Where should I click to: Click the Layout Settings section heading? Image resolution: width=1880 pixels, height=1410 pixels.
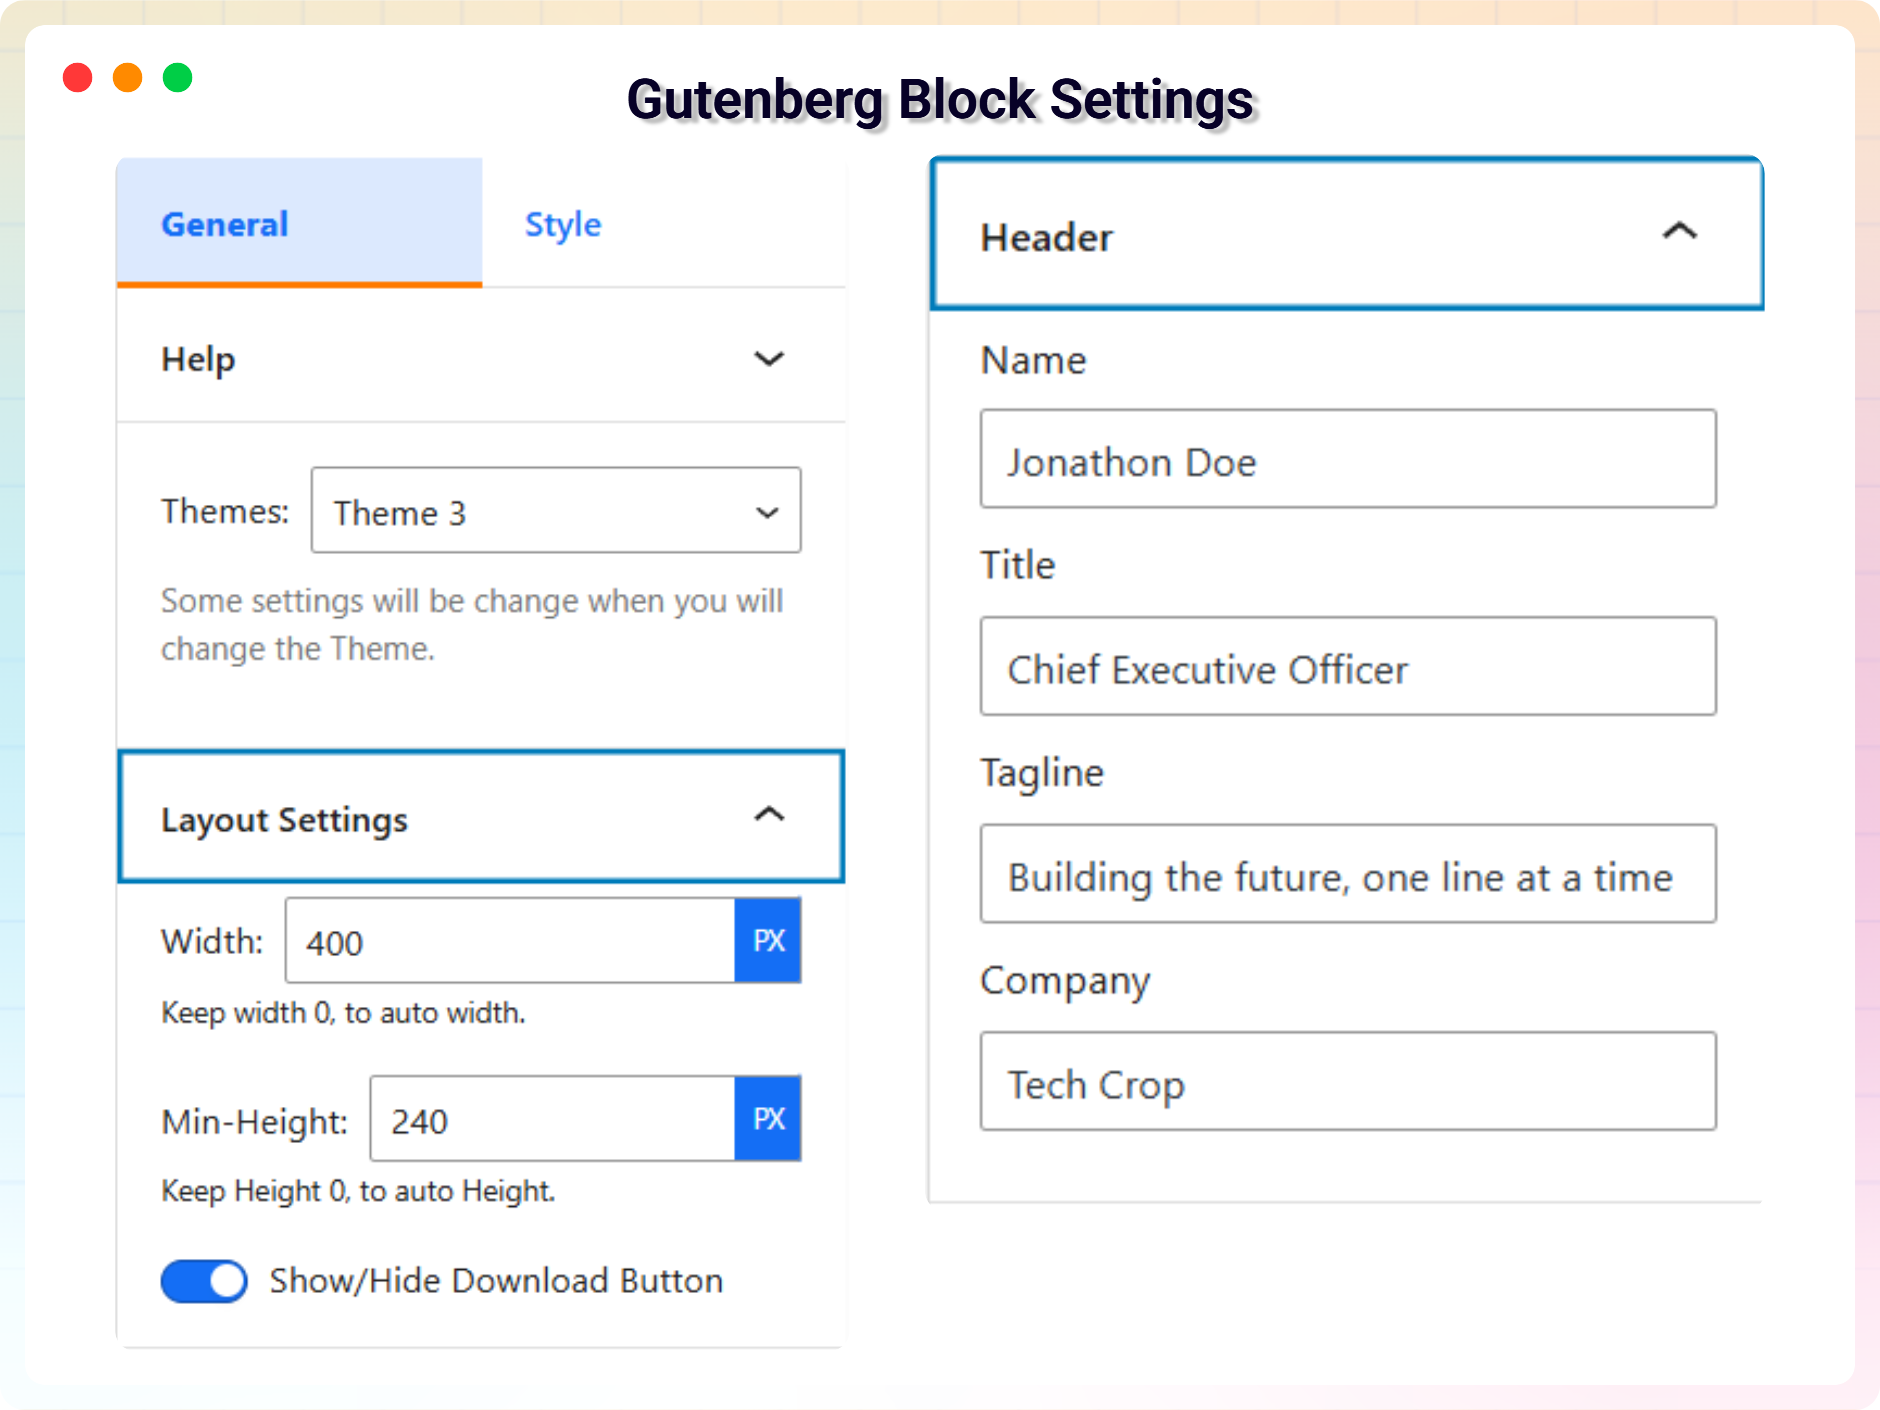(x=285, y=819)
